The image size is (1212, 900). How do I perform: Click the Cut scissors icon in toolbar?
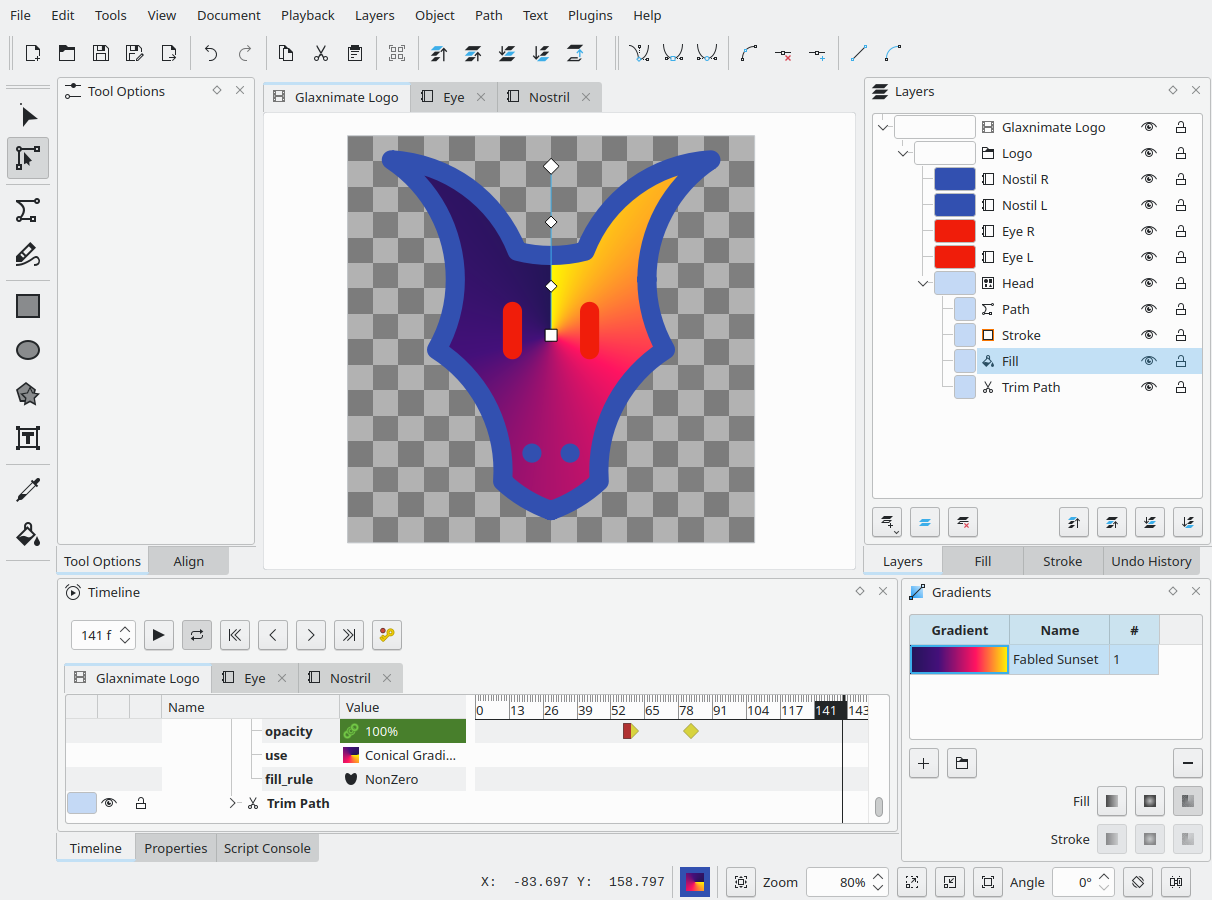click(321, 53)
